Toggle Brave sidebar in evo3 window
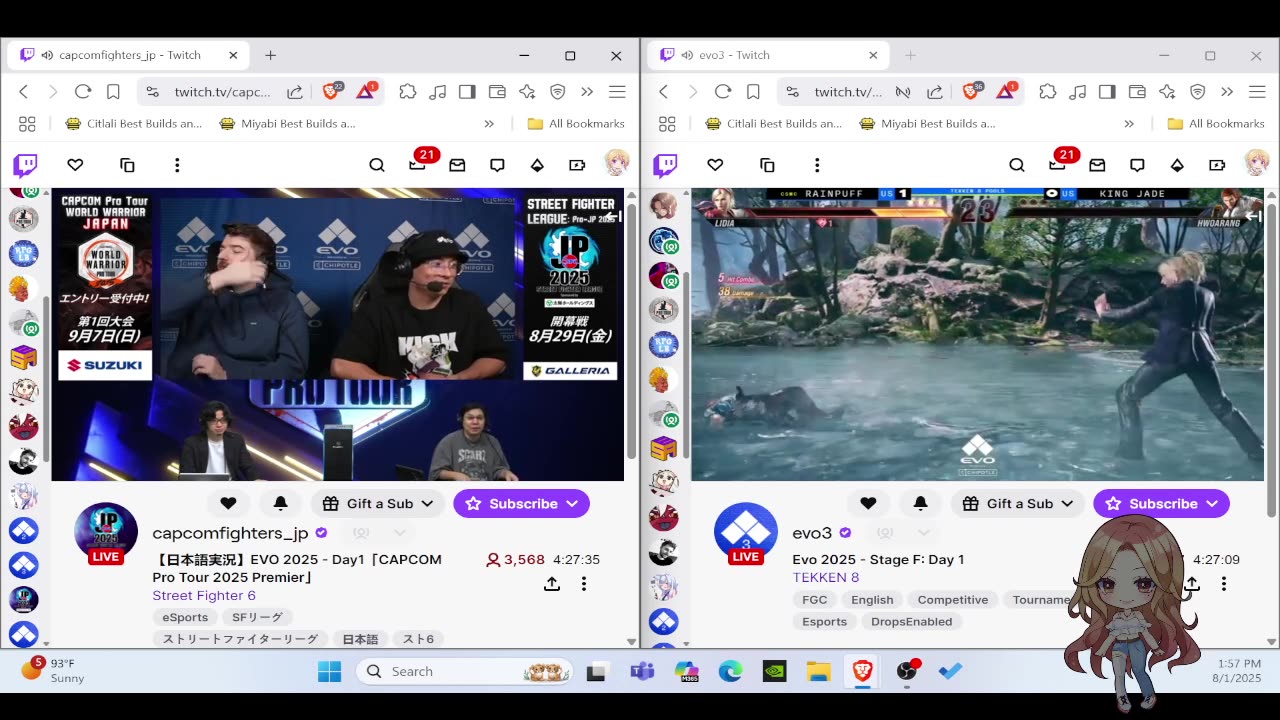The height and width of the screenshot is (720, 1280). click(1107, 92)
